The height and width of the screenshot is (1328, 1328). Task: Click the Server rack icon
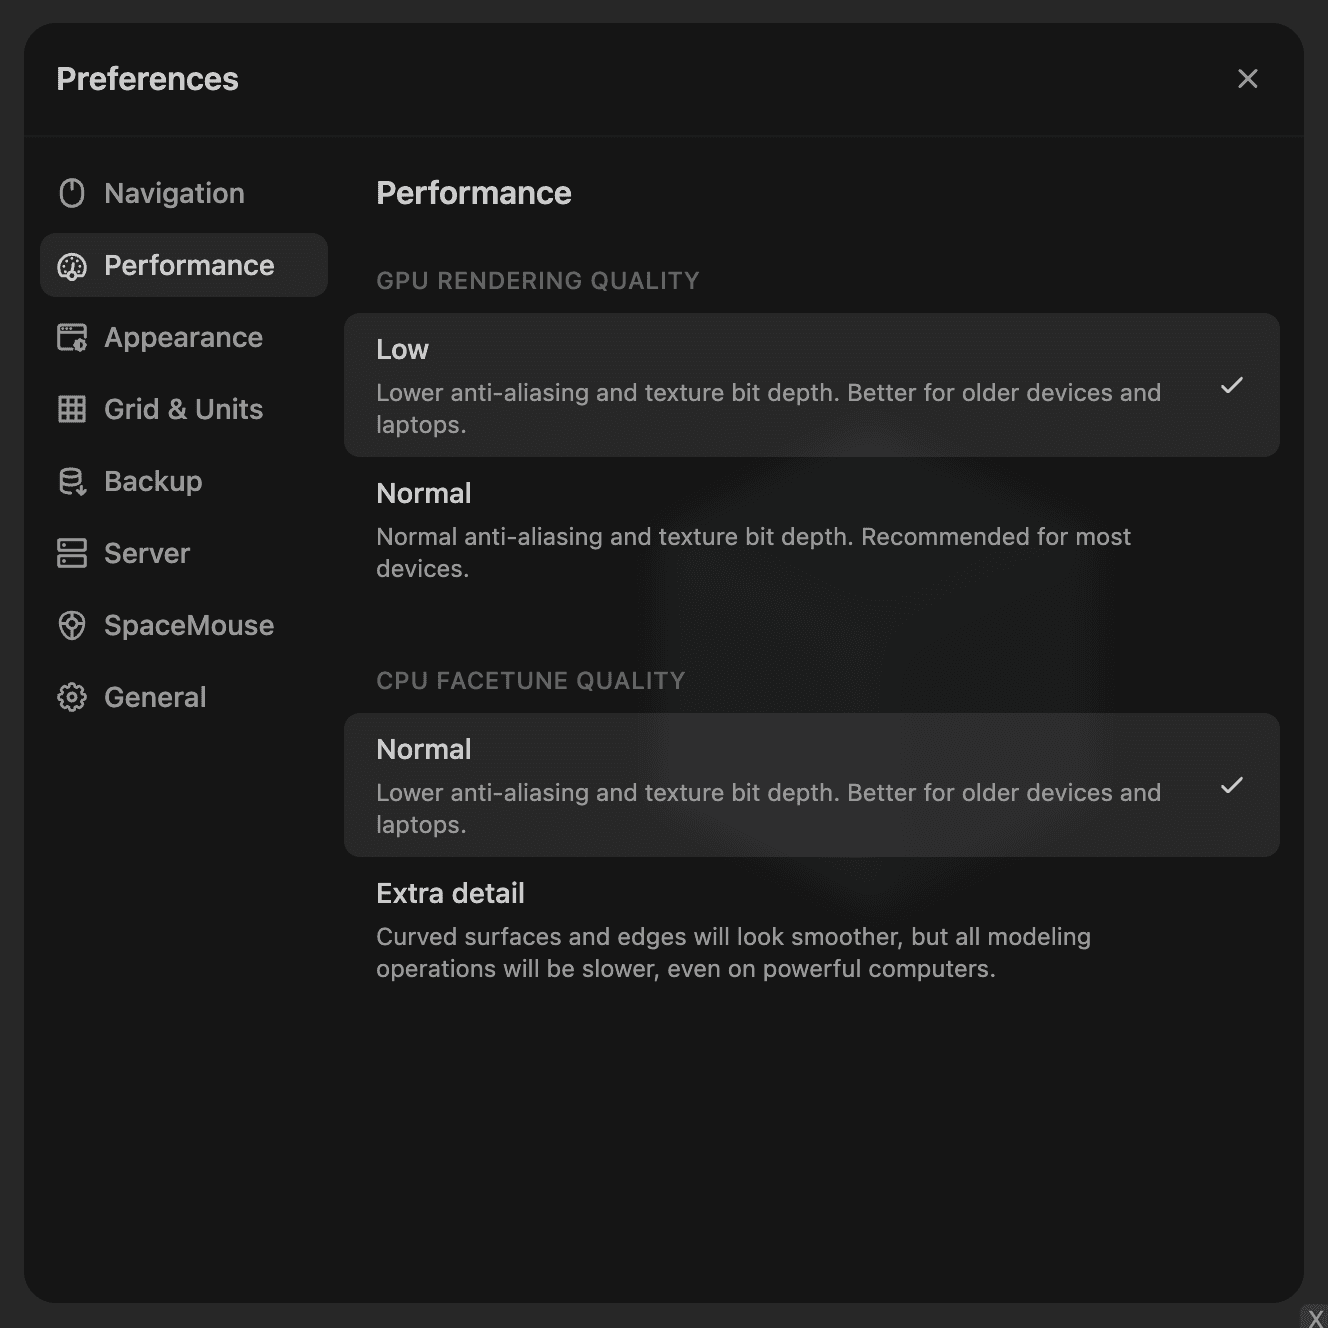pyautogui.click(x=72, y=553)
